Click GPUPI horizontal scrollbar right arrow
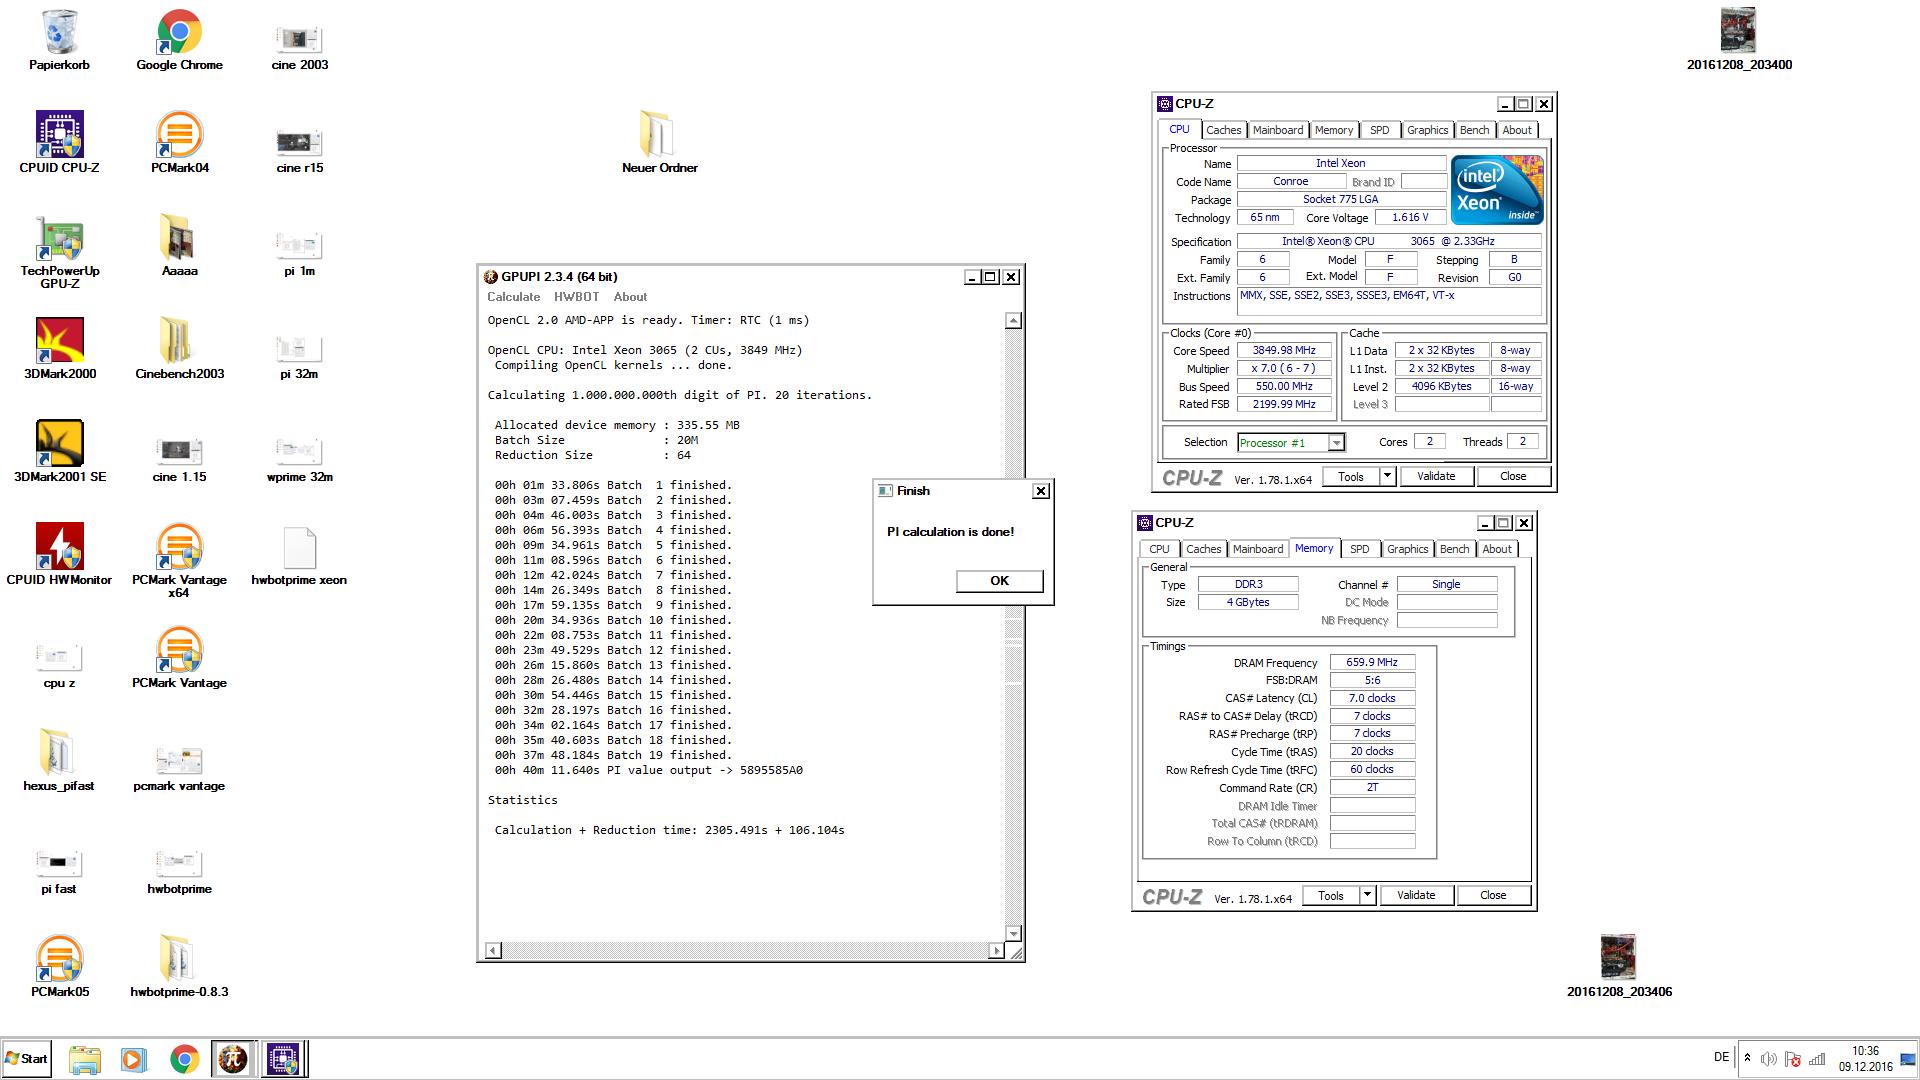The image size is (1920, 1080). pyautogui.click(x=996, y=950)
